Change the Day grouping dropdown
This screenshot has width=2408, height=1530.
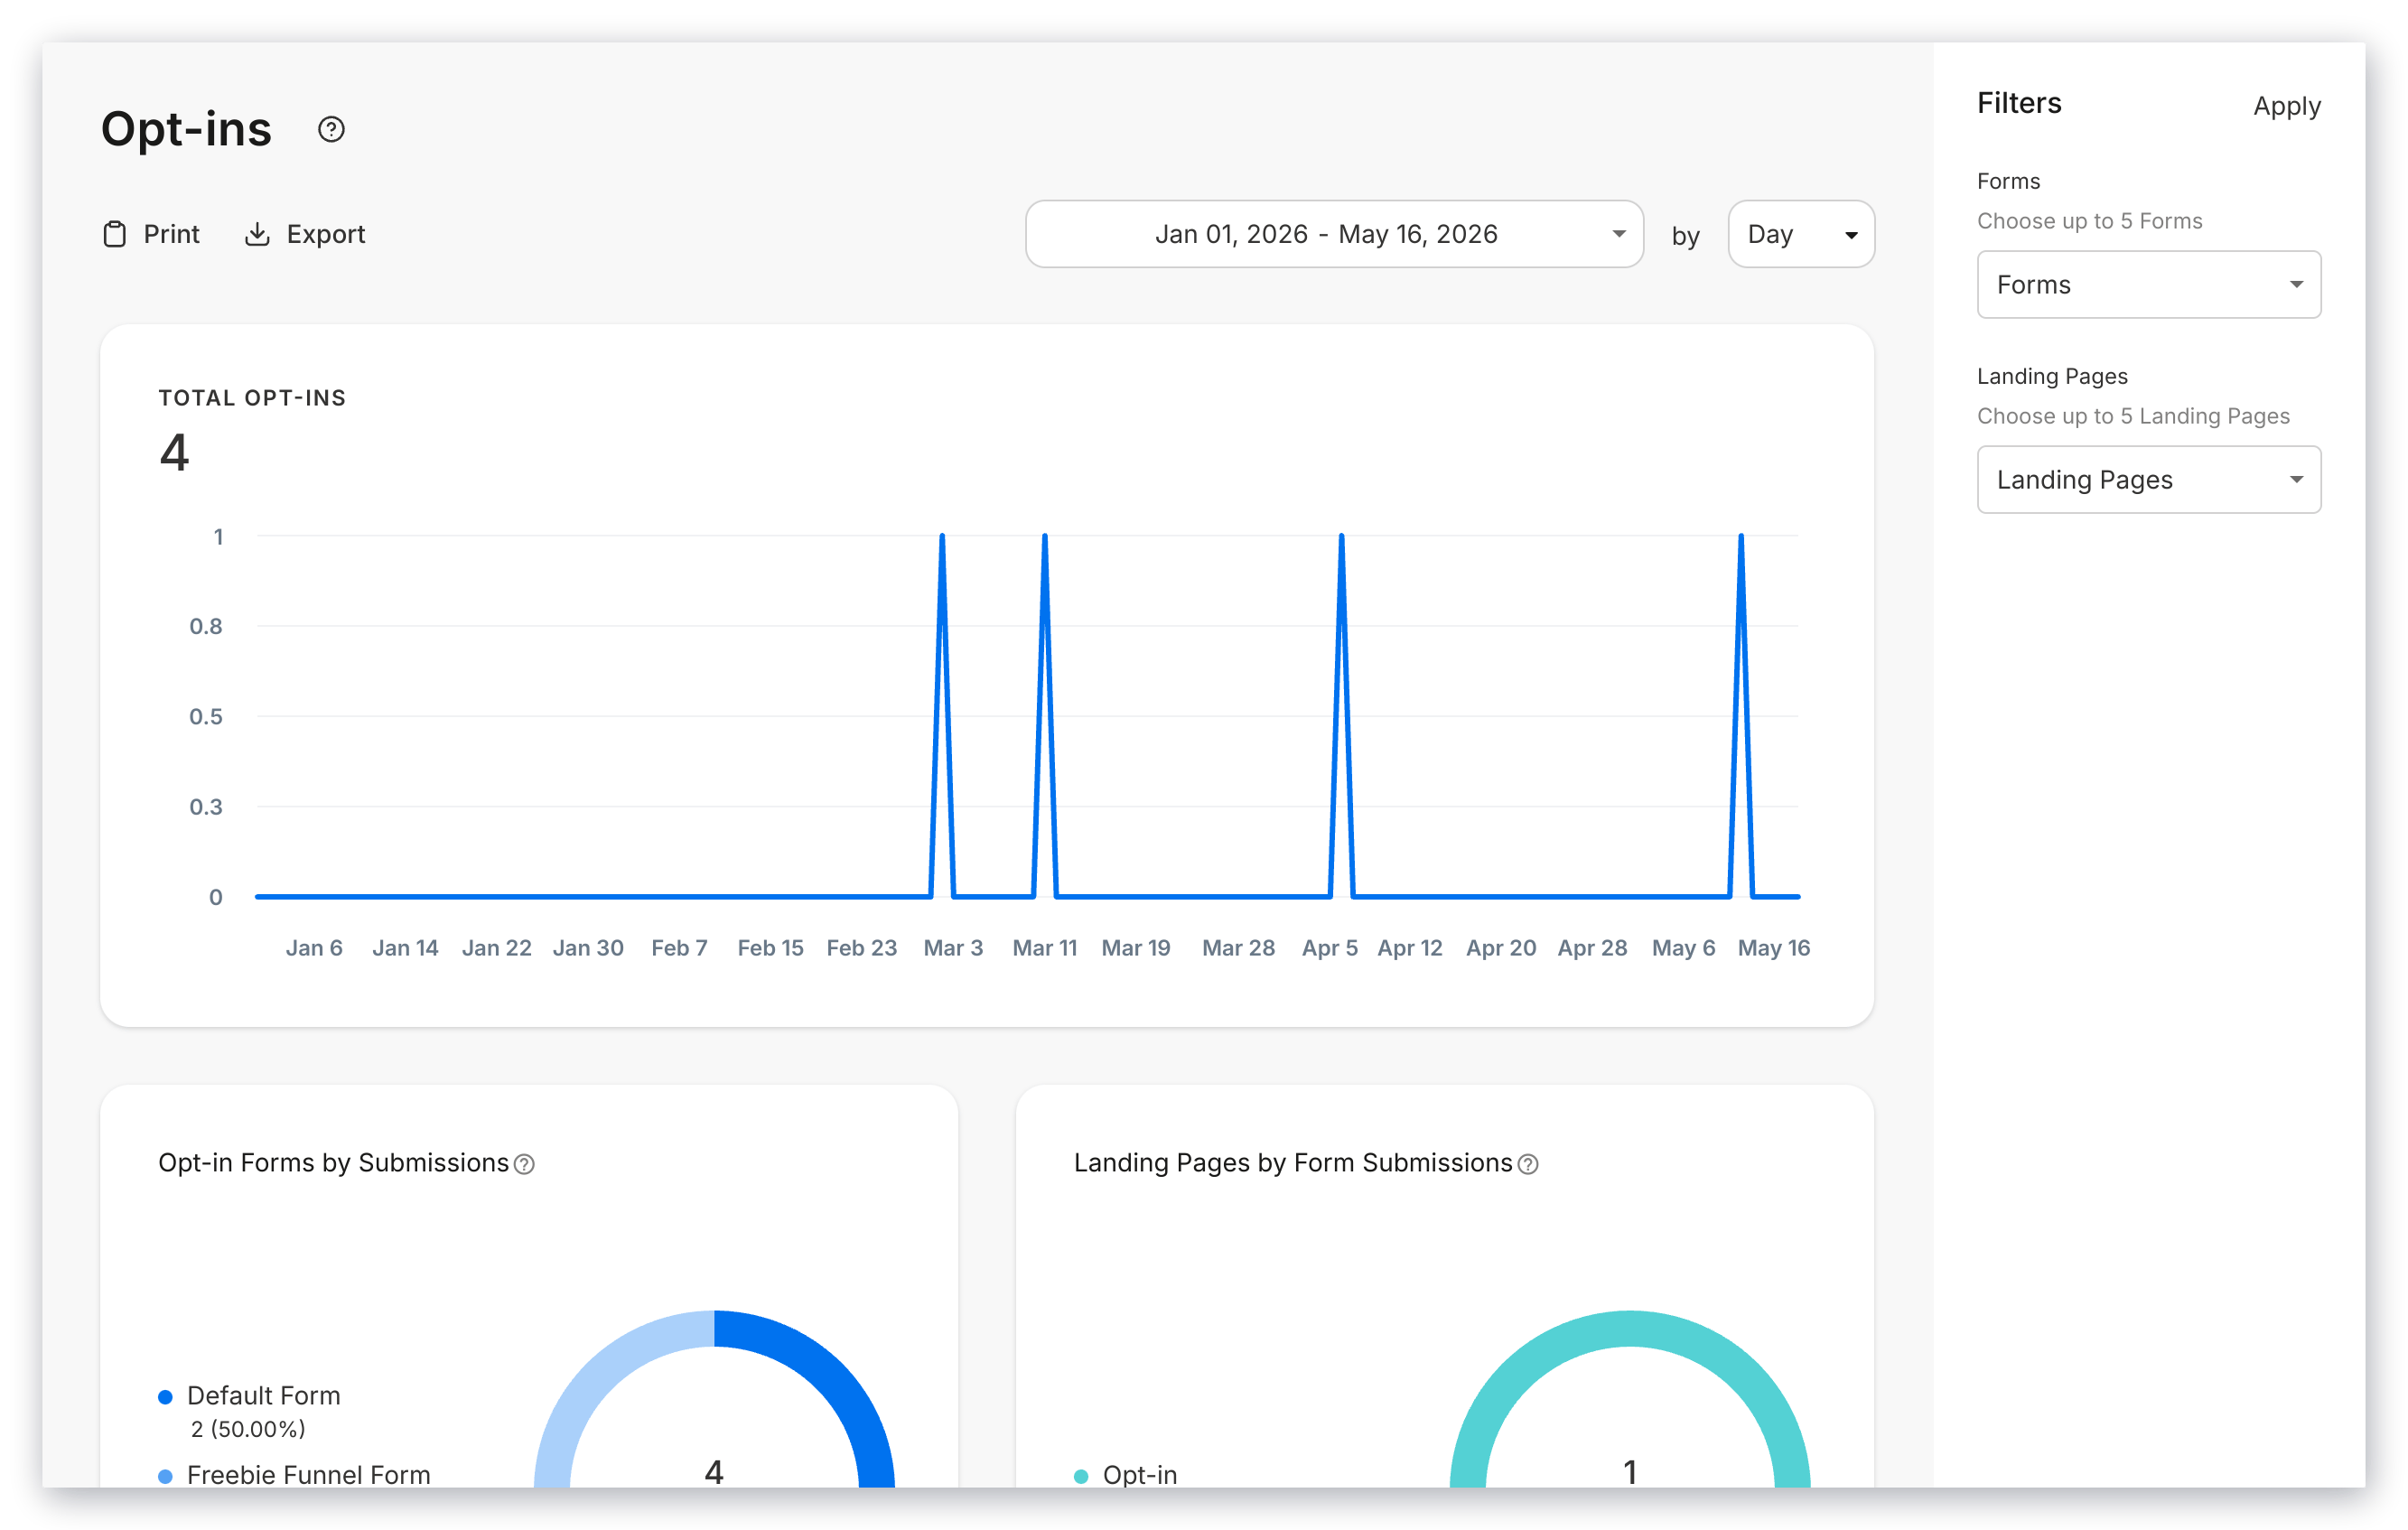pos(1801,234)
